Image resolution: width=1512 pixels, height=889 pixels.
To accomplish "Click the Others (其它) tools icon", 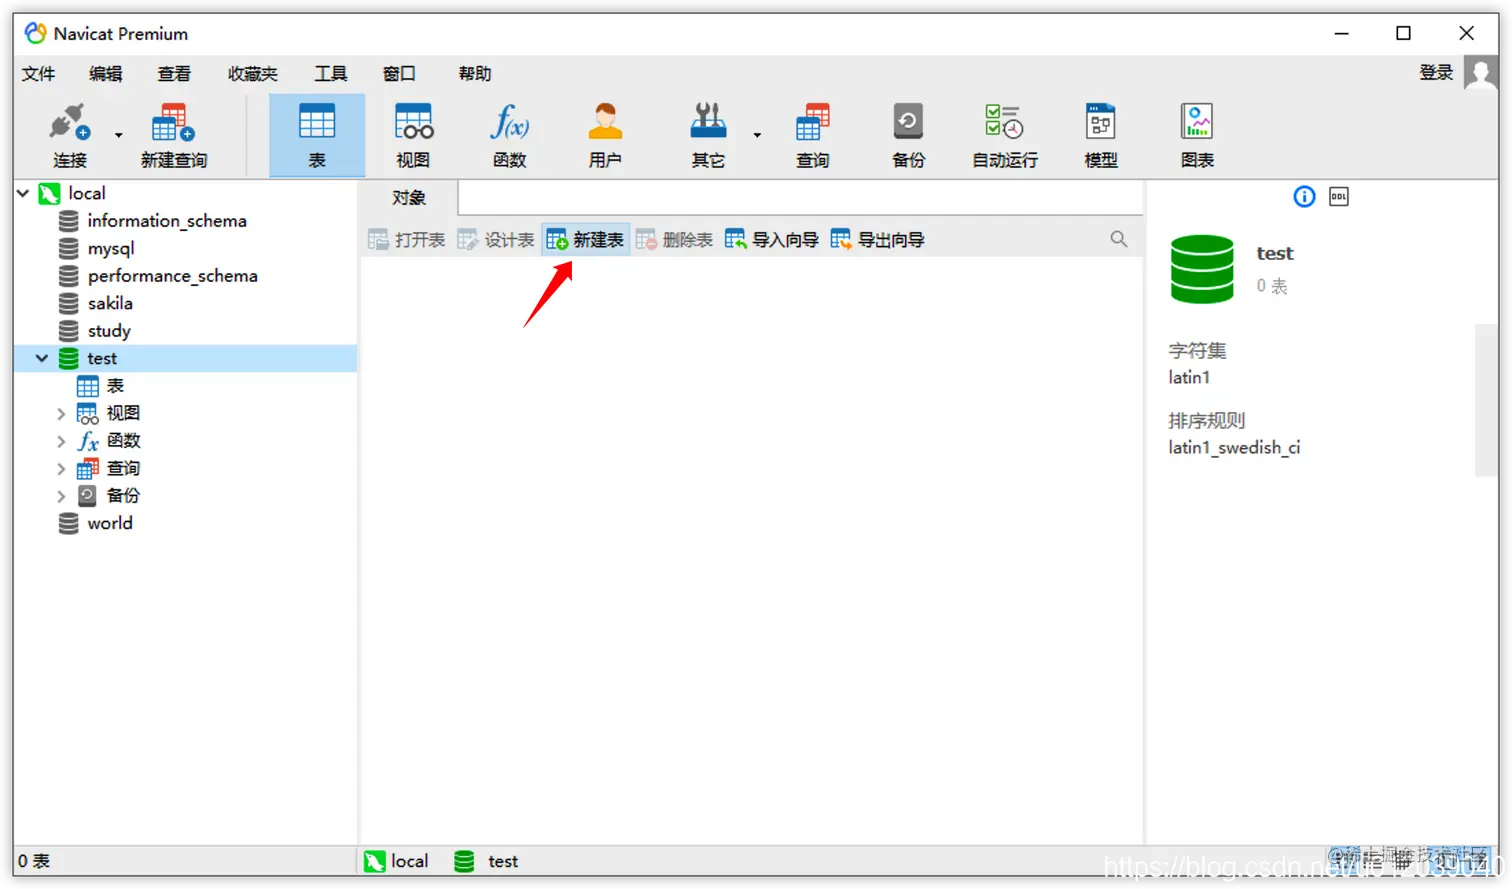I will tap(708, 123).
